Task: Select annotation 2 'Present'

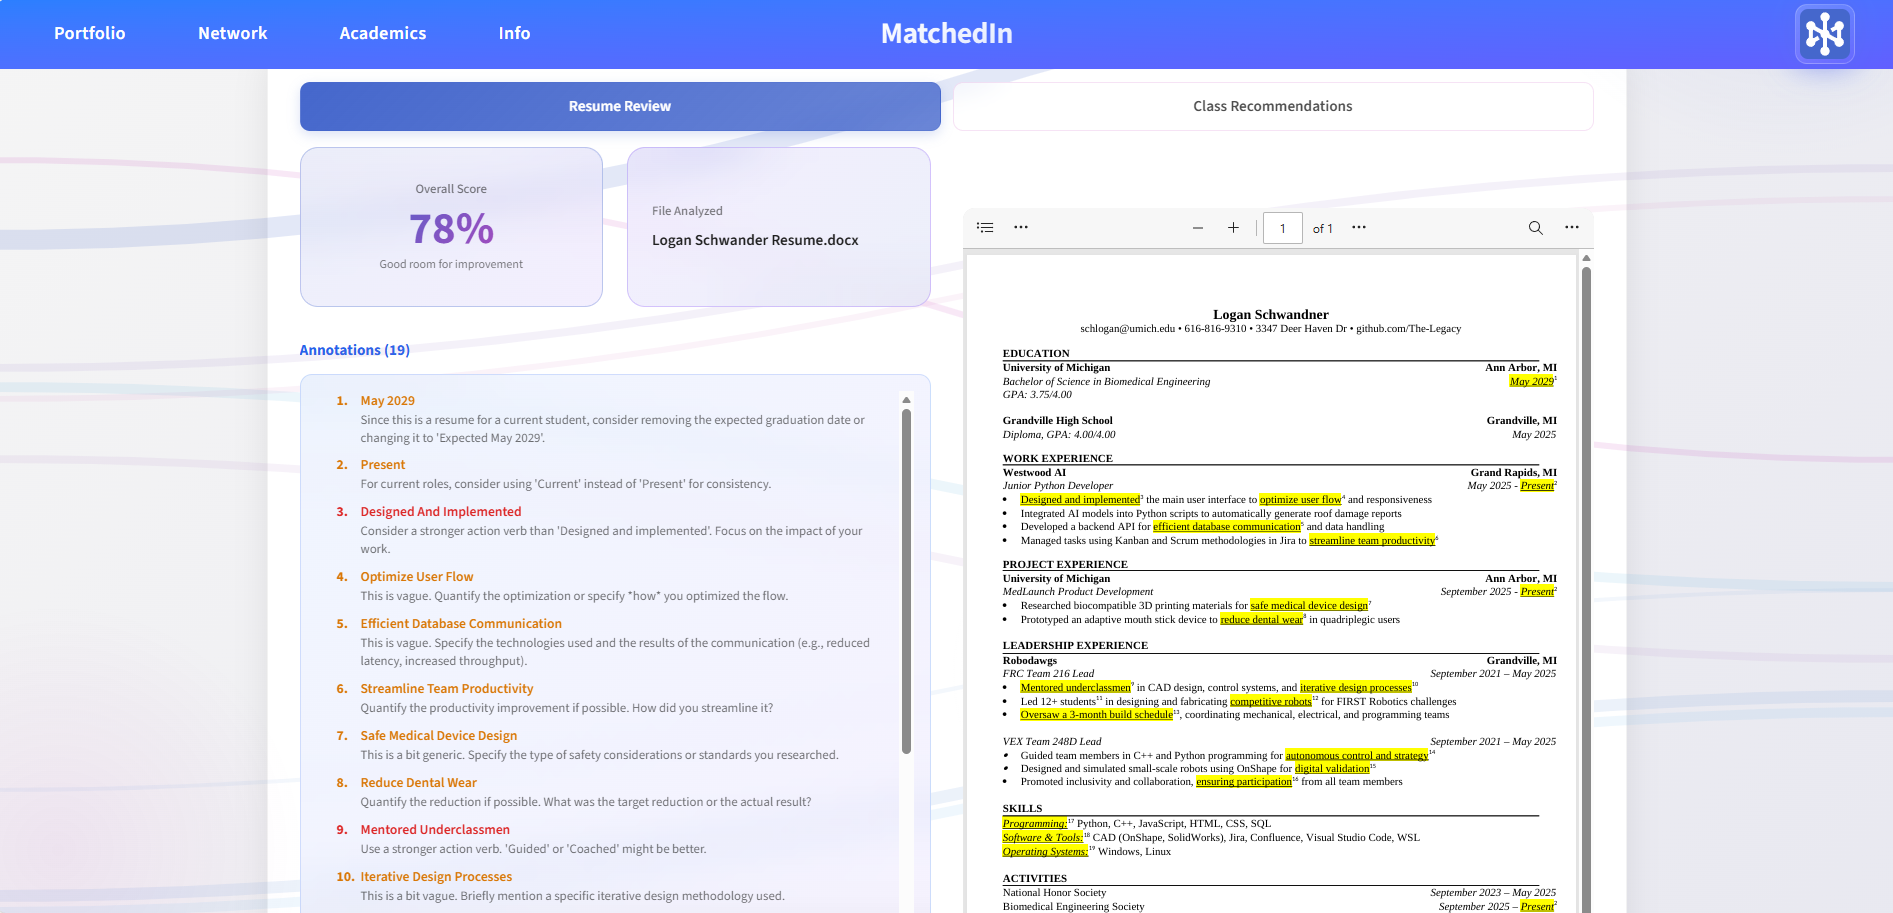Action: coord(382,465)
